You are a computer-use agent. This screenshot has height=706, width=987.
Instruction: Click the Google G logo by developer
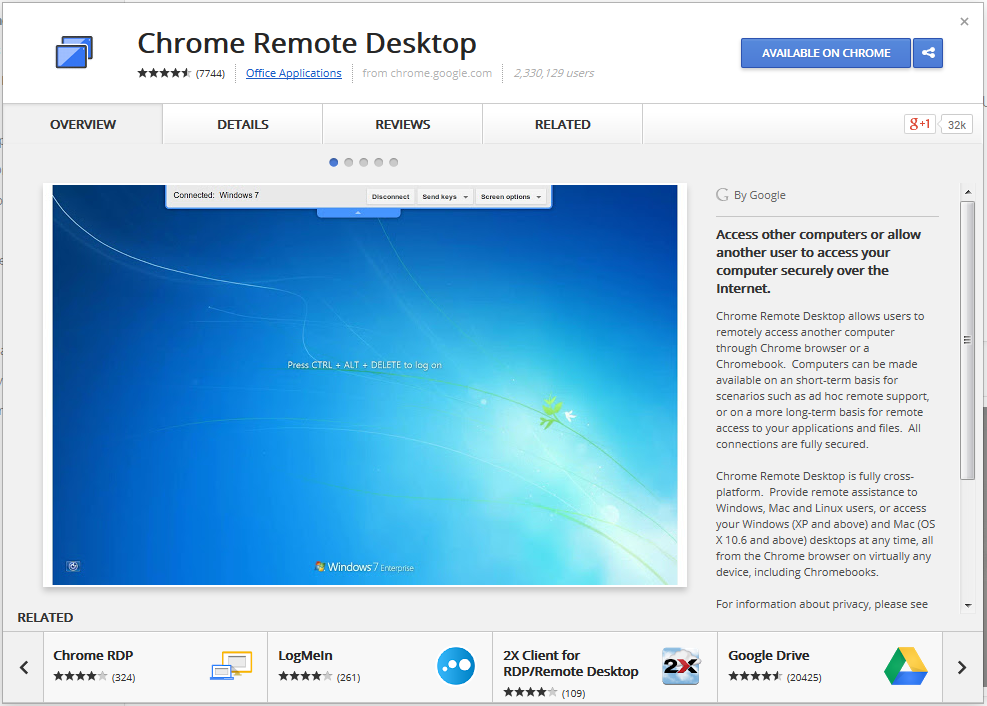(x=722, y=195)
